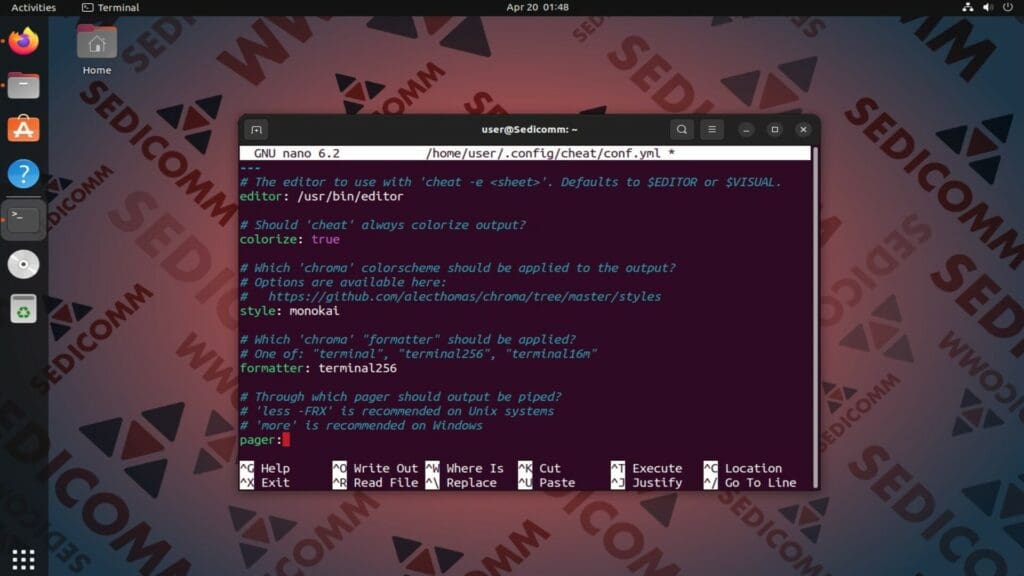Click the Read File shortcut label
The height and width of the screenshot is (576, 1024).
[385, 483]
